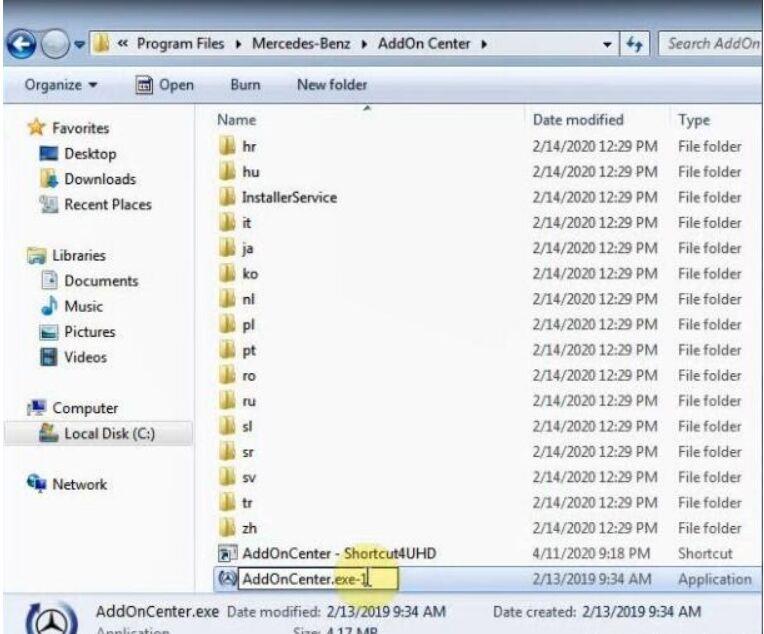
Task: Click the Refresh button
Action: [x=634, y=44]
